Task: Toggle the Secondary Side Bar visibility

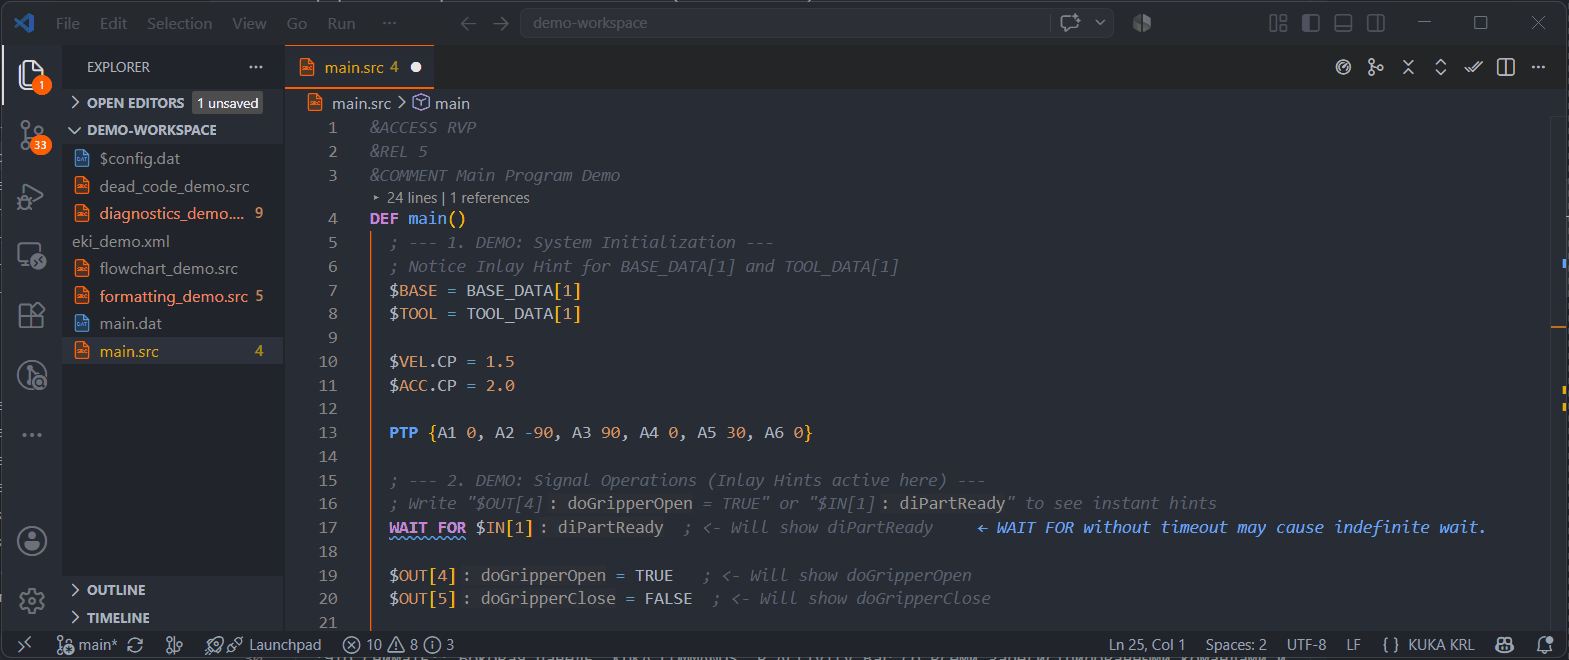Action: [1376, 23]
